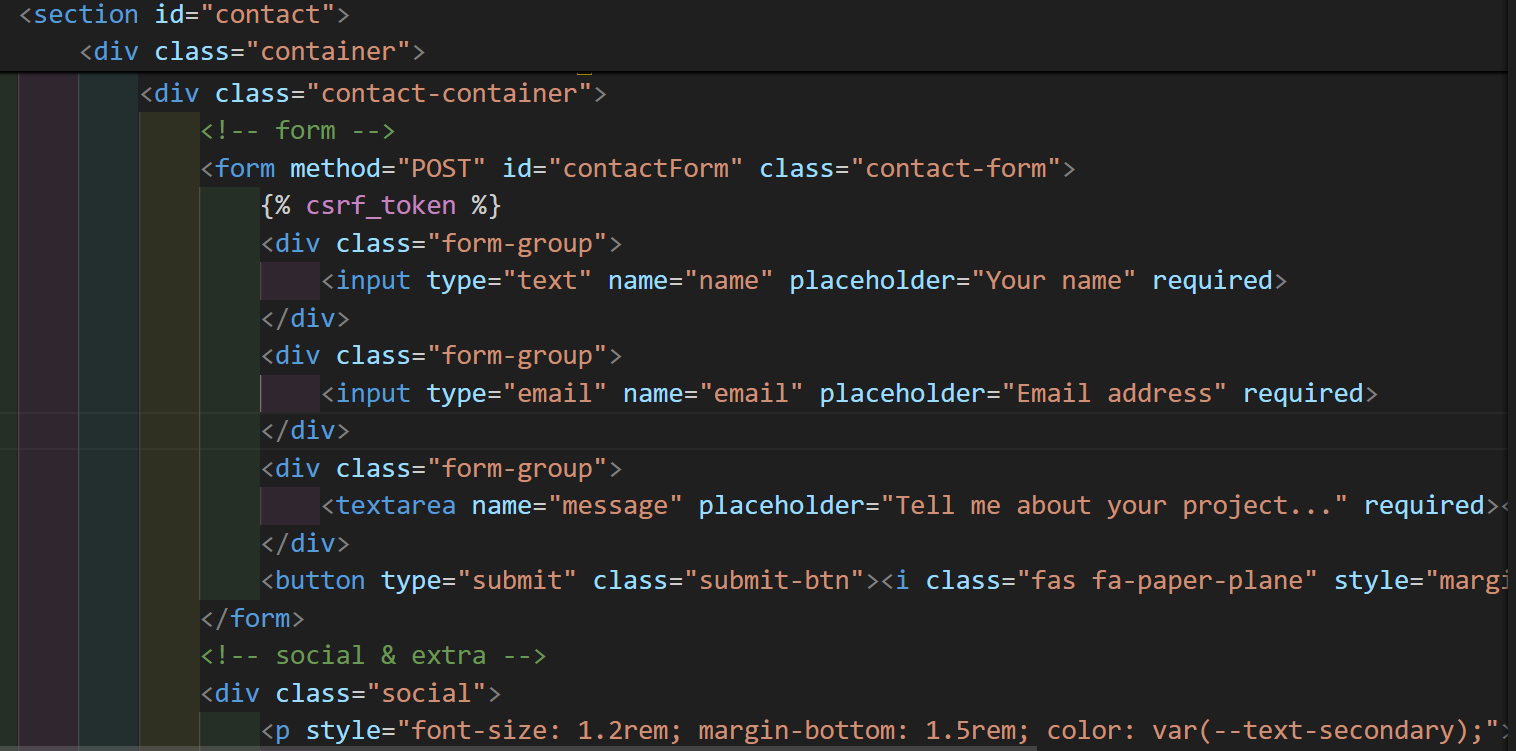Click the "contact-form" class value
Viewport: 1516px width, 751px height.
click(x=956, y=168)
